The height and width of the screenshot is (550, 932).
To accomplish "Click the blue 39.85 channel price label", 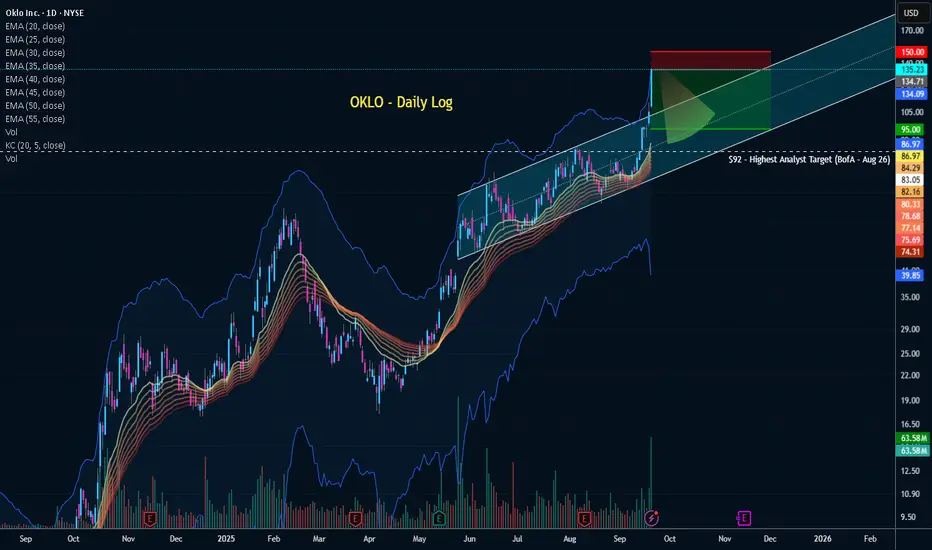I will pos(911,275).
